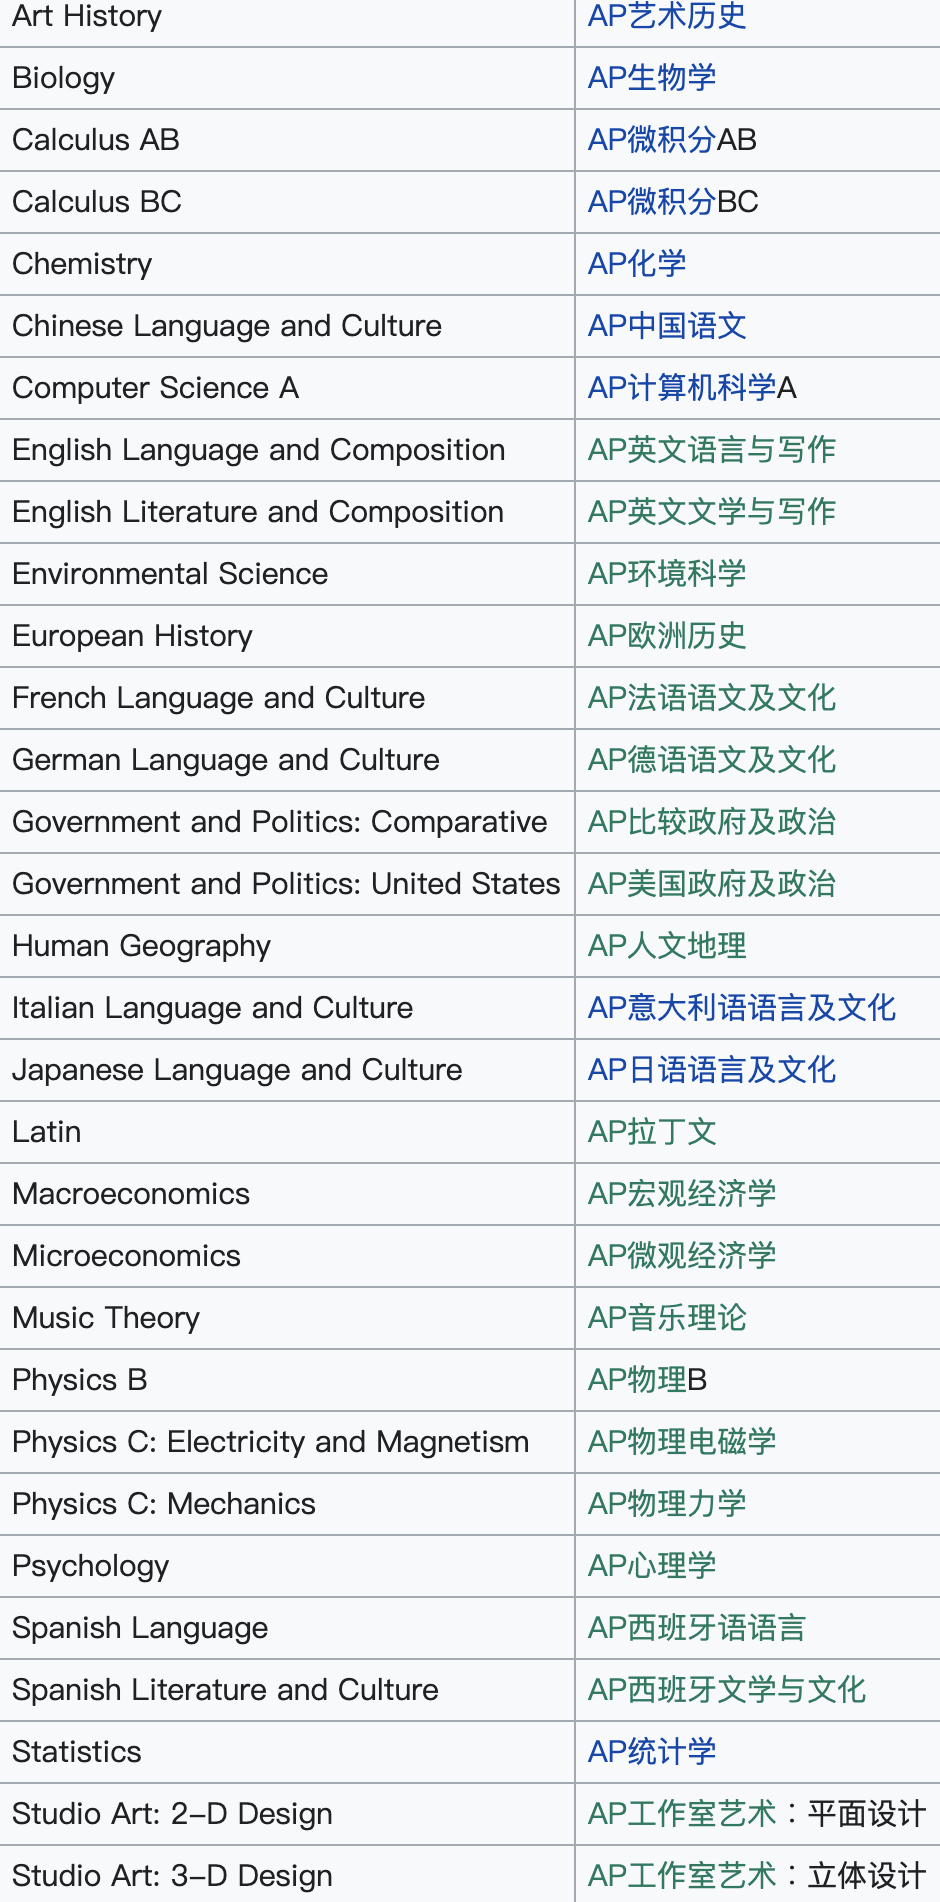
Task: Select Physics C: Electricity and Magnetism cell
Action: pos(287,1442)
